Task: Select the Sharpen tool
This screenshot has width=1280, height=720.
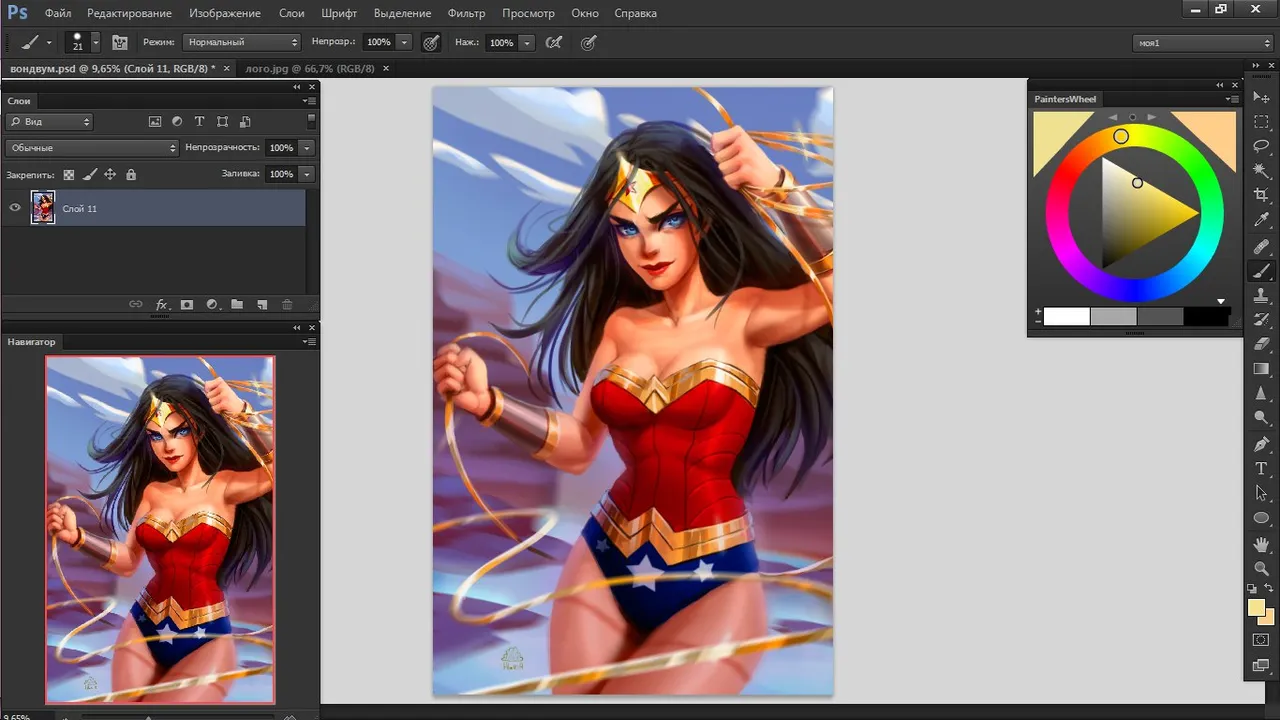Action: tap(1261, 394)
